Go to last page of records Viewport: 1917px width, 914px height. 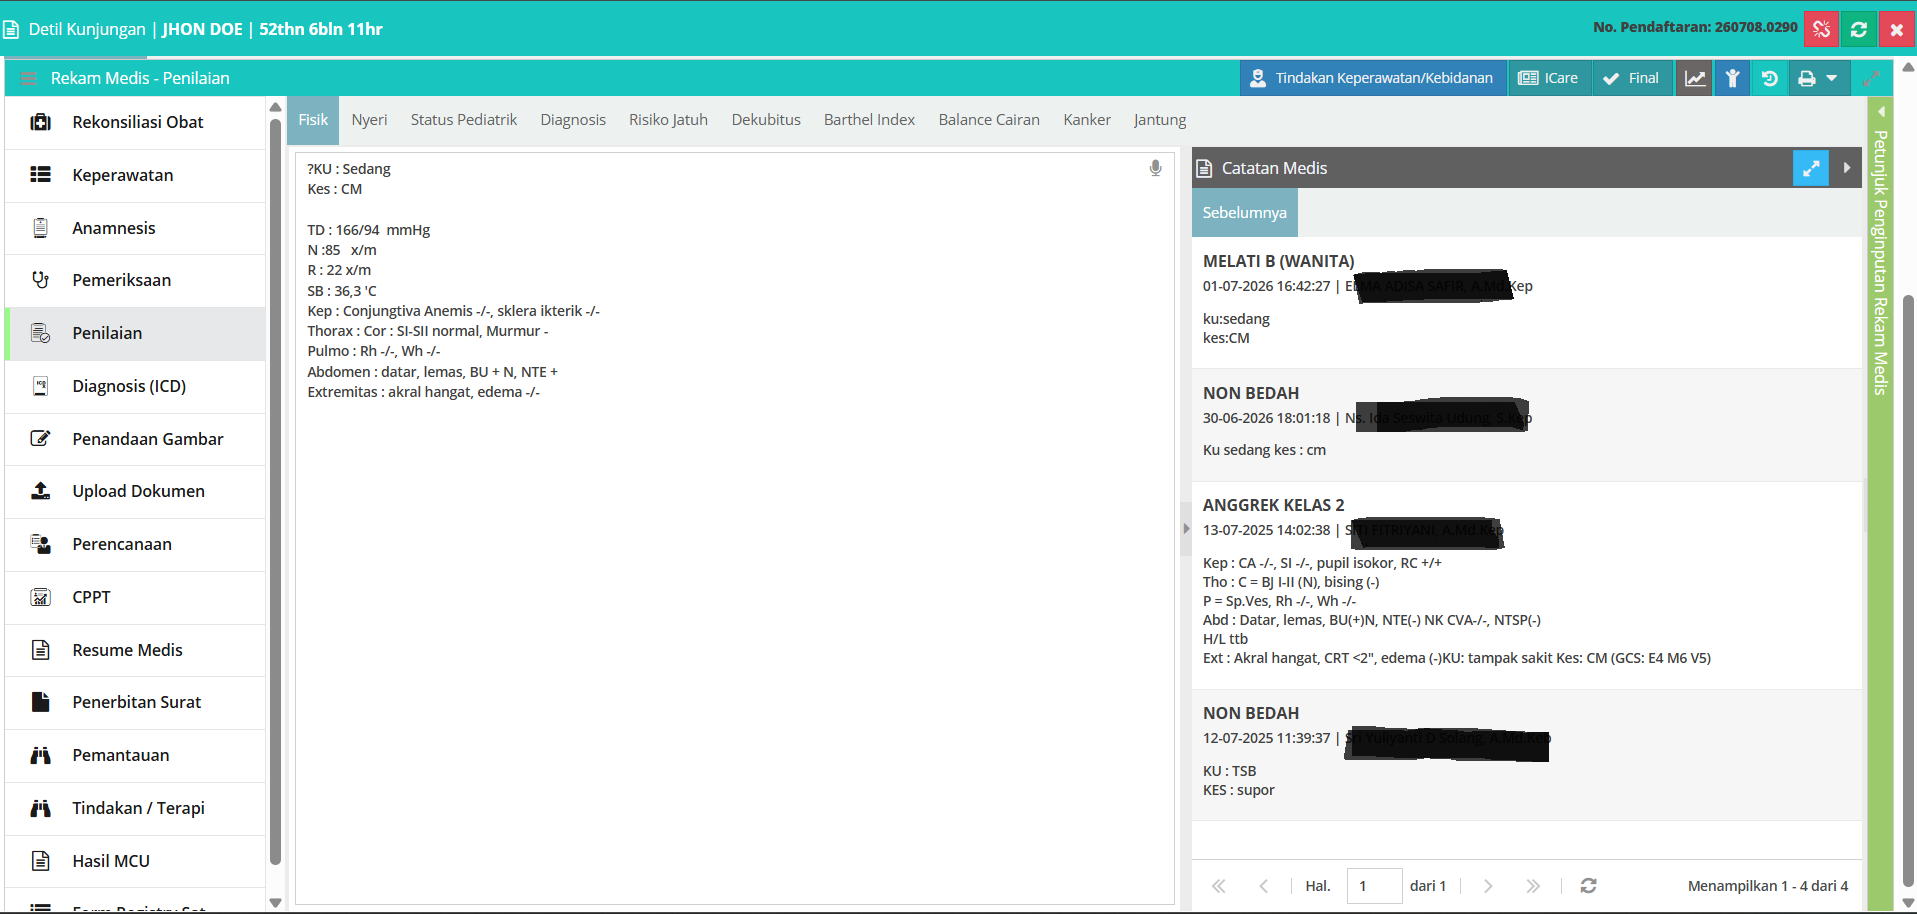tap(1533, 886)
